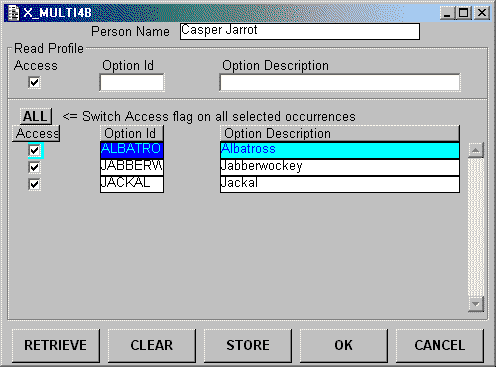Select the Jabberwockey description cell
496x367 pixels.
point(340,167)
